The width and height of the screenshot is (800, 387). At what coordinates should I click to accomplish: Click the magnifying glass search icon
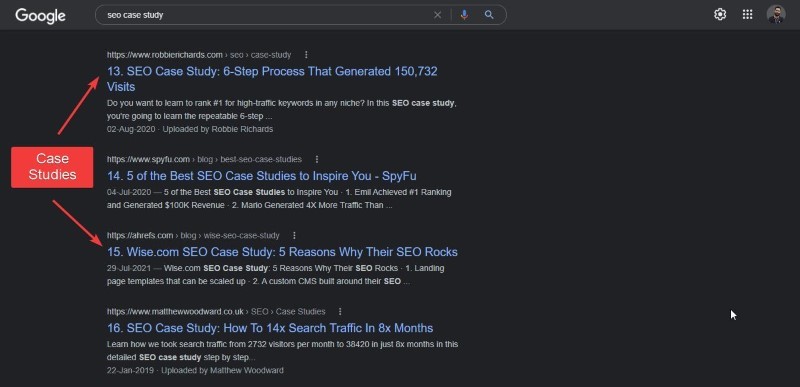tap(489, 15)
